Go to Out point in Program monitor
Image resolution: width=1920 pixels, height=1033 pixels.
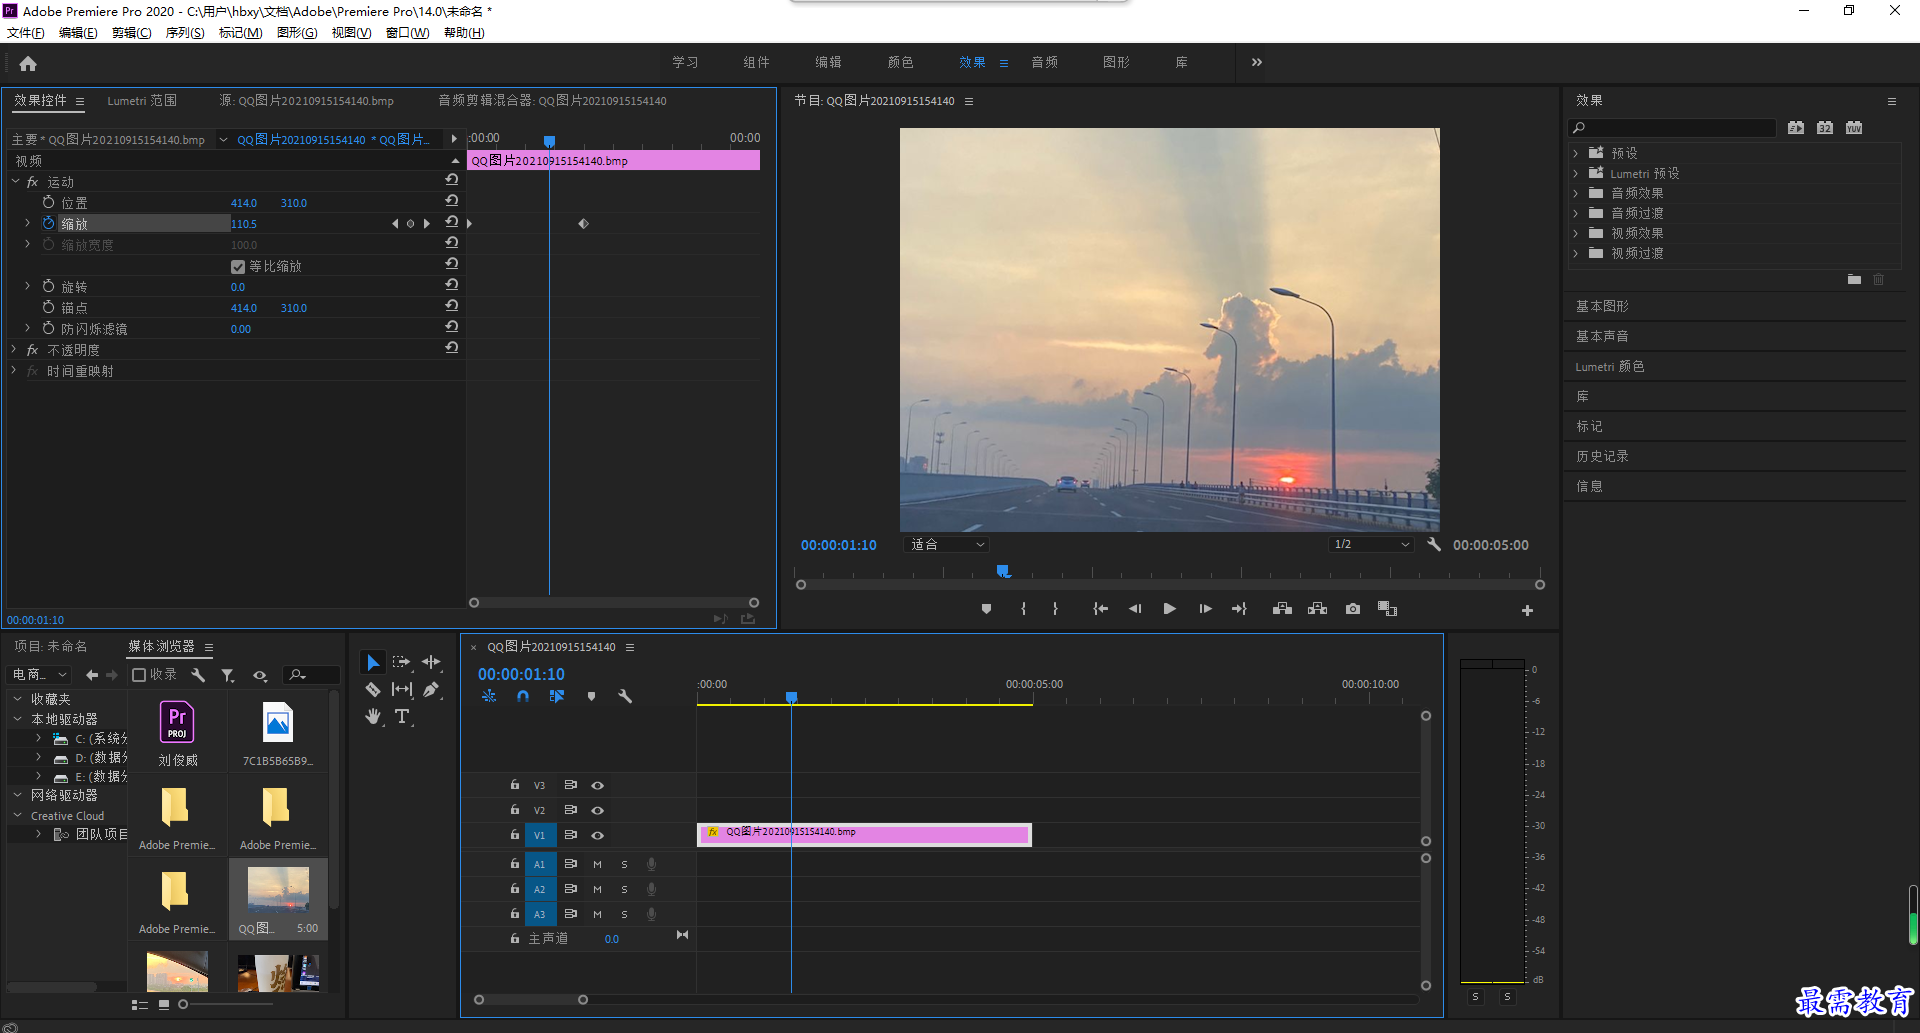[1240, 609]
